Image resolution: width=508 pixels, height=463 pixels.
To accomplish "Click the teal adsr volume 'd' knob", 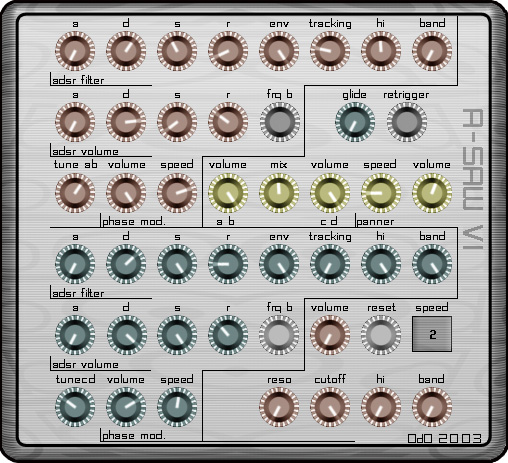I will click(x=126, y=335).
